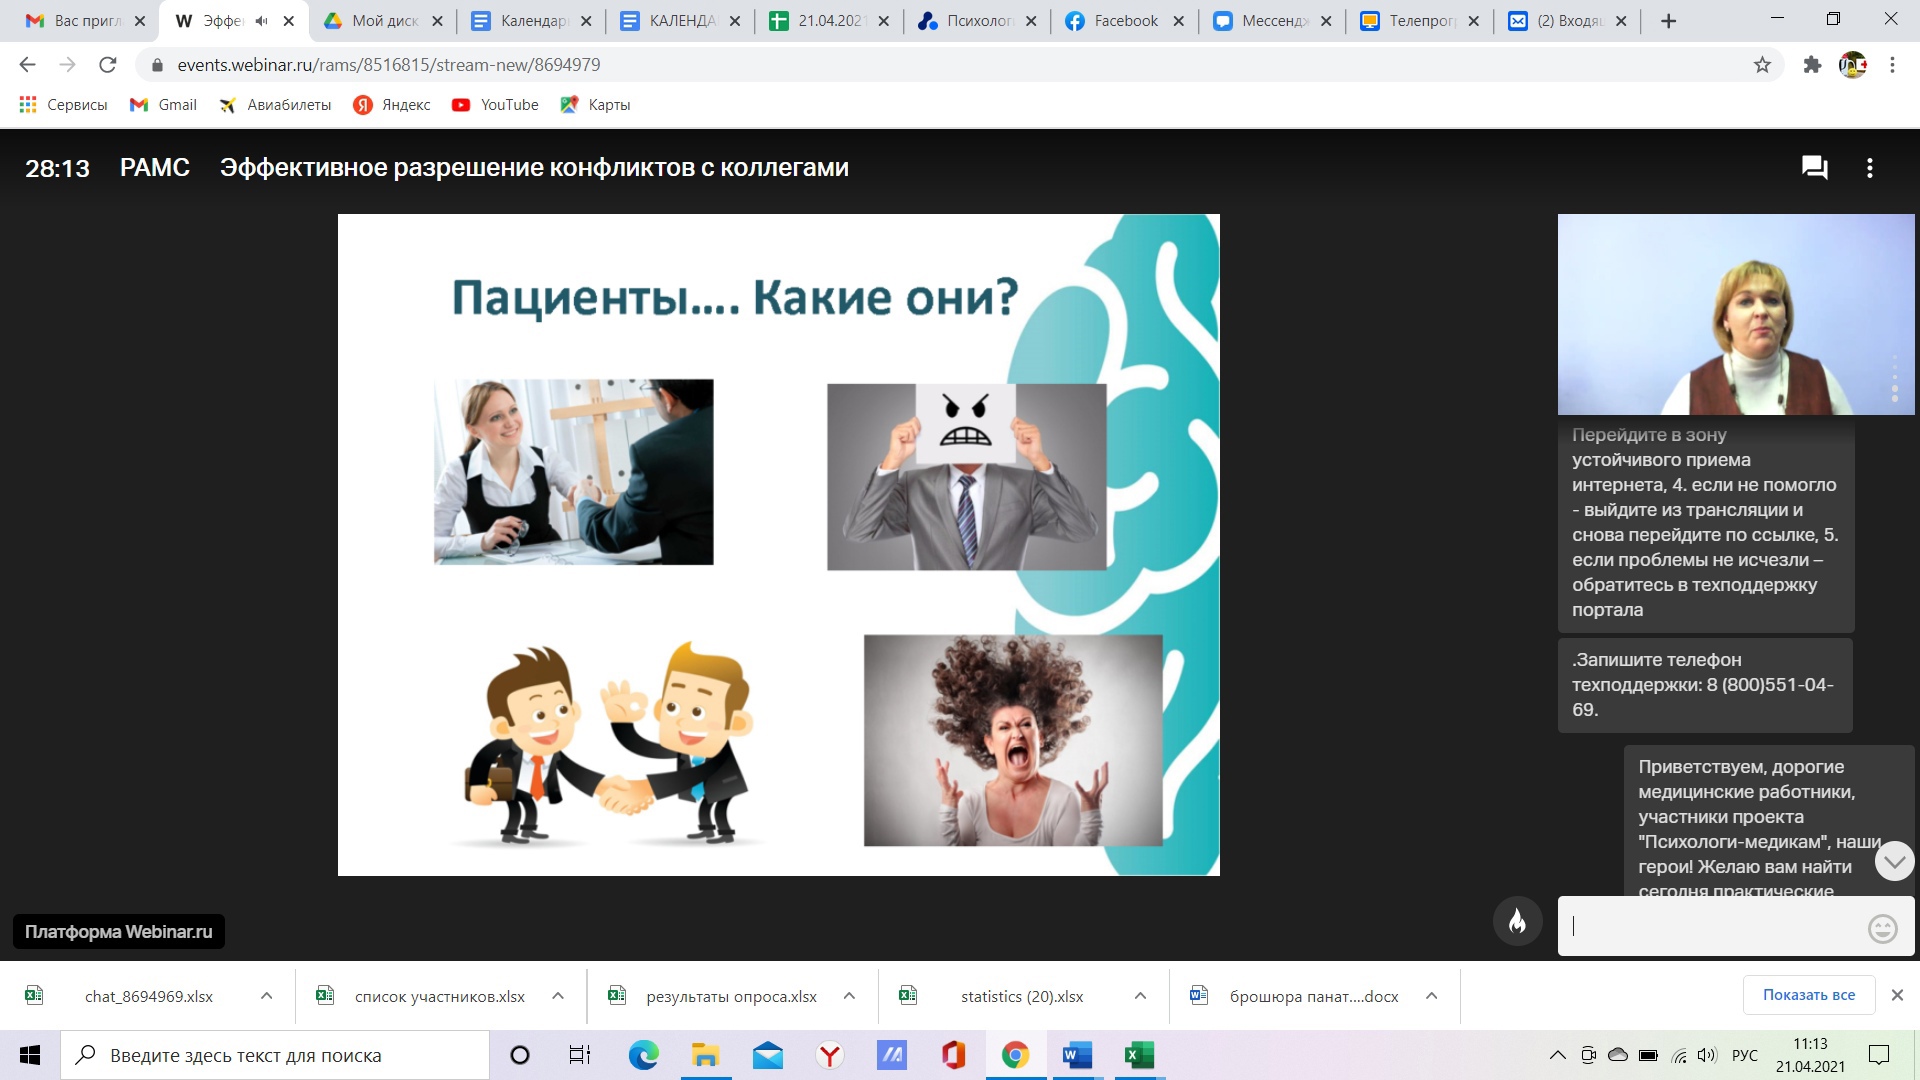
Task: Mute audio icon on webinar tab
Action: point(262,21)
